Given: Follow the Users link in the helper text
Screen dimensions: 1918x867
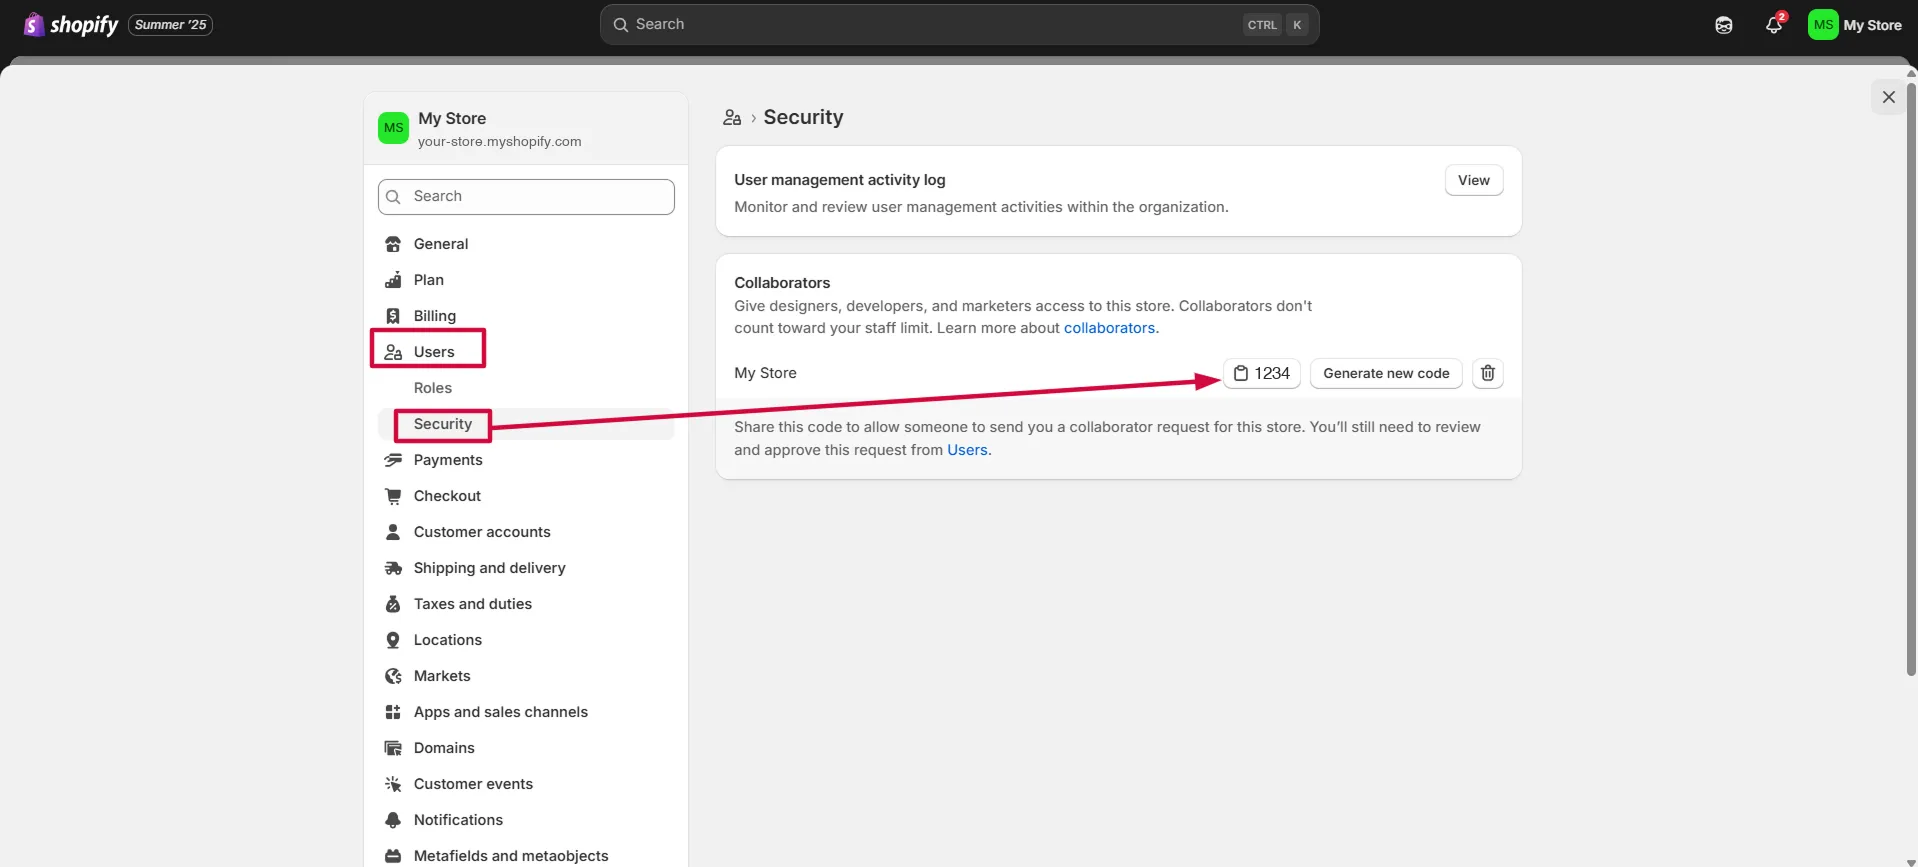Looking at the screenshot, I should 967,450.
